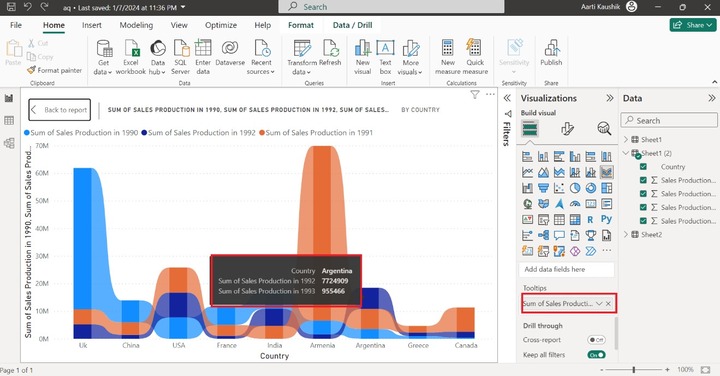Select the stacked bar chart visual
Viewport: 720px width, 376px height.
[528, 157]
